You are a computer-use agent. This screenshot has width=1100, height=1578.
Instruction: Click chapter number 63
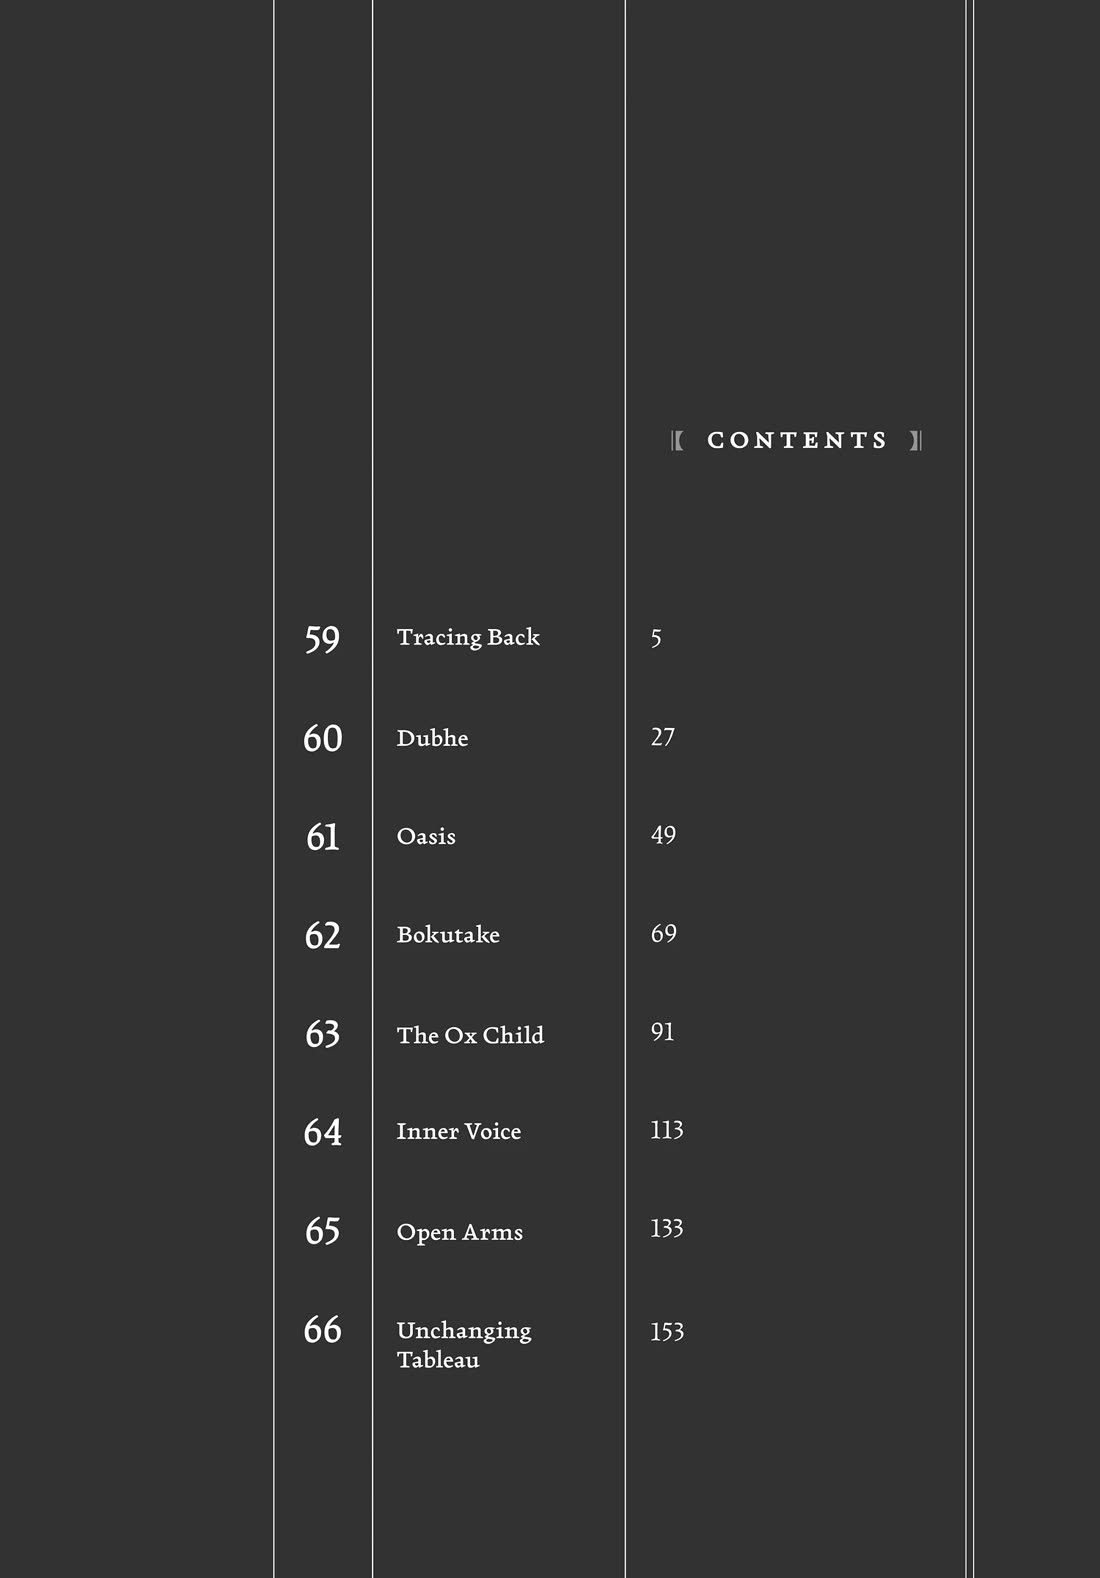(322, 1034)
